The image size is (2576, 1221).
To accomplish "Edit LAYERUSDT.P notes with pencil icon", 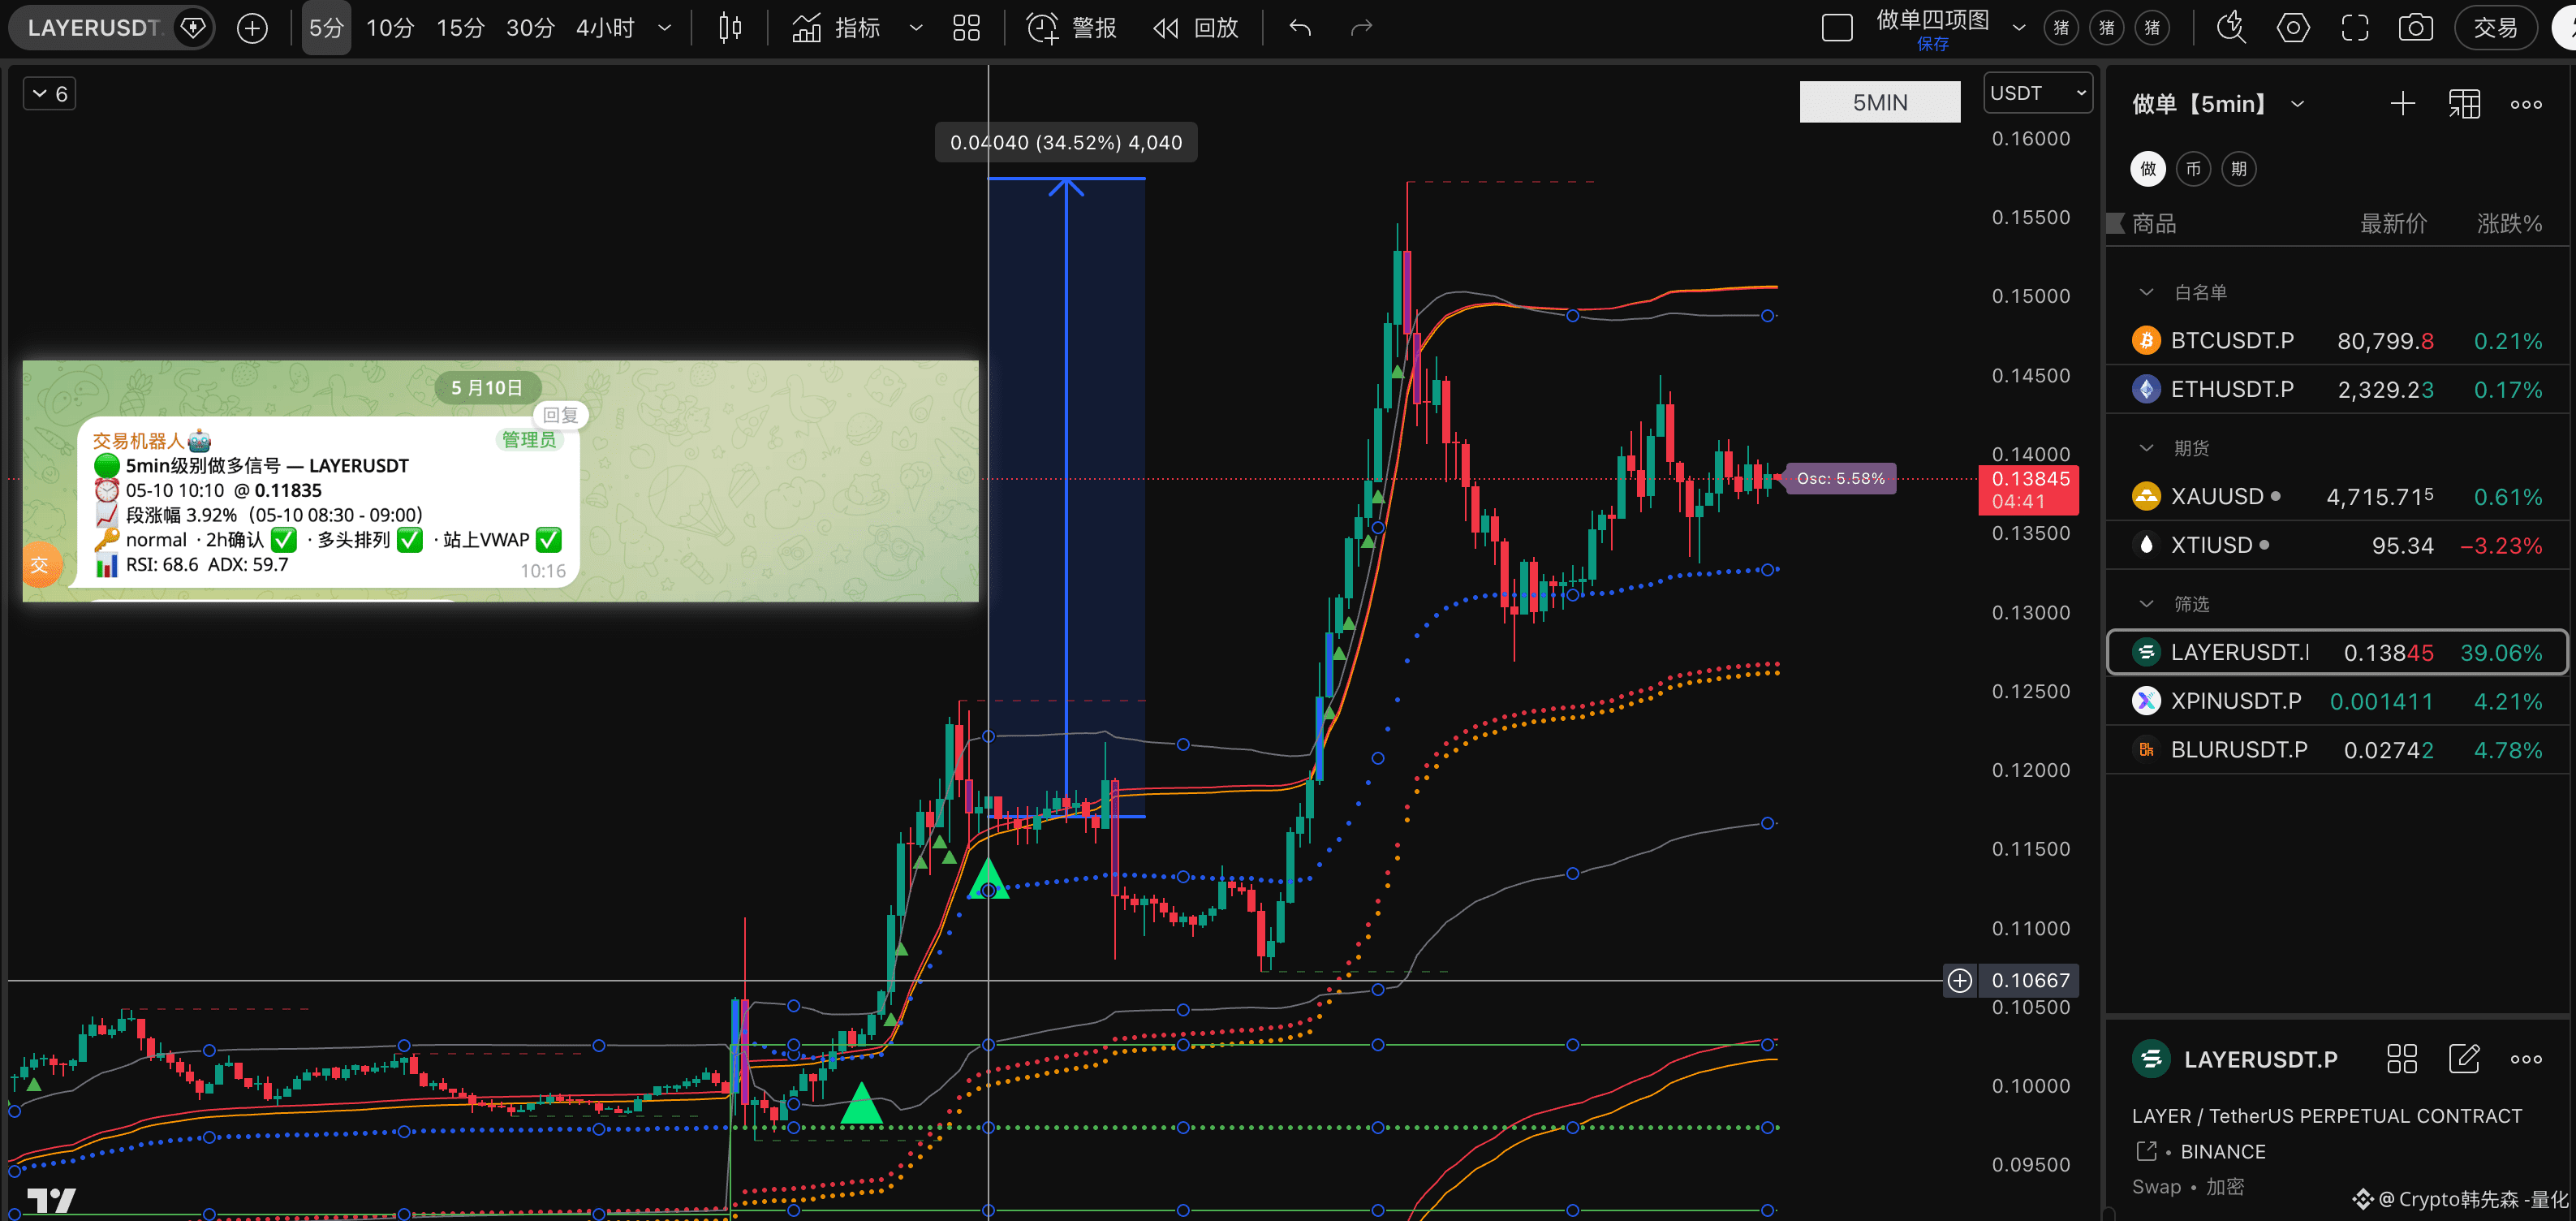I will (2464, 1059).
